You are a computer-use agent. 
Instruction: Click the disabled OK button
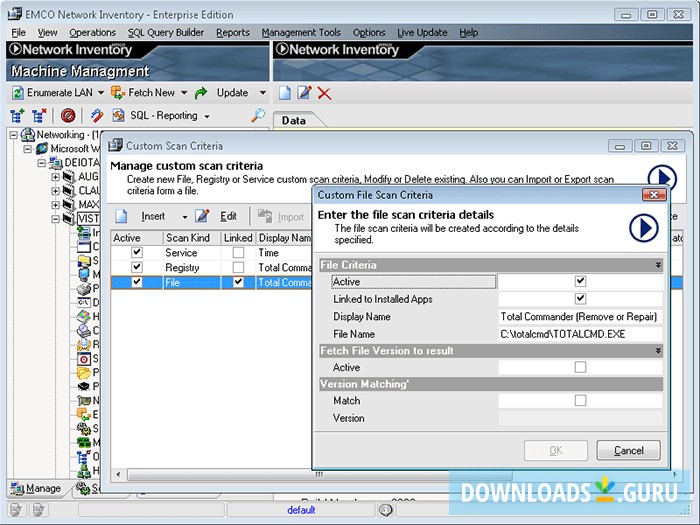556,450
